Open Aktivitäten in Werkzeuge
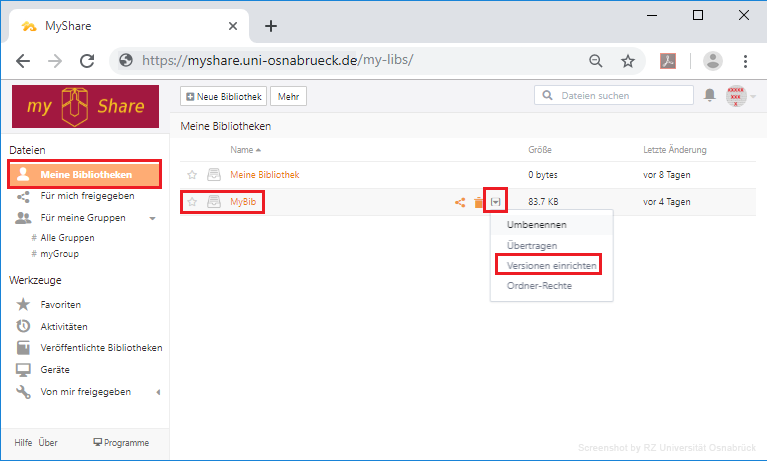 tap(64, 326)
